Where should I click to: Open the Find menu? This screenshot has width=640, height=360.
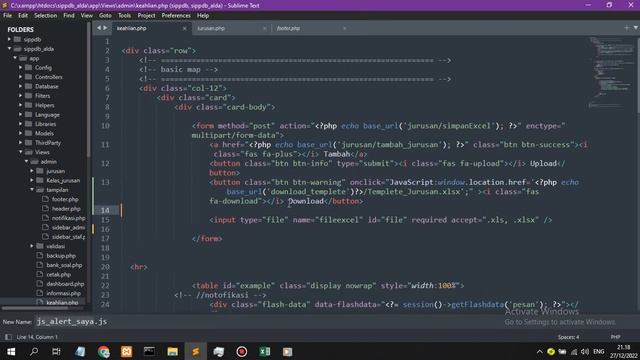point(69,16)
